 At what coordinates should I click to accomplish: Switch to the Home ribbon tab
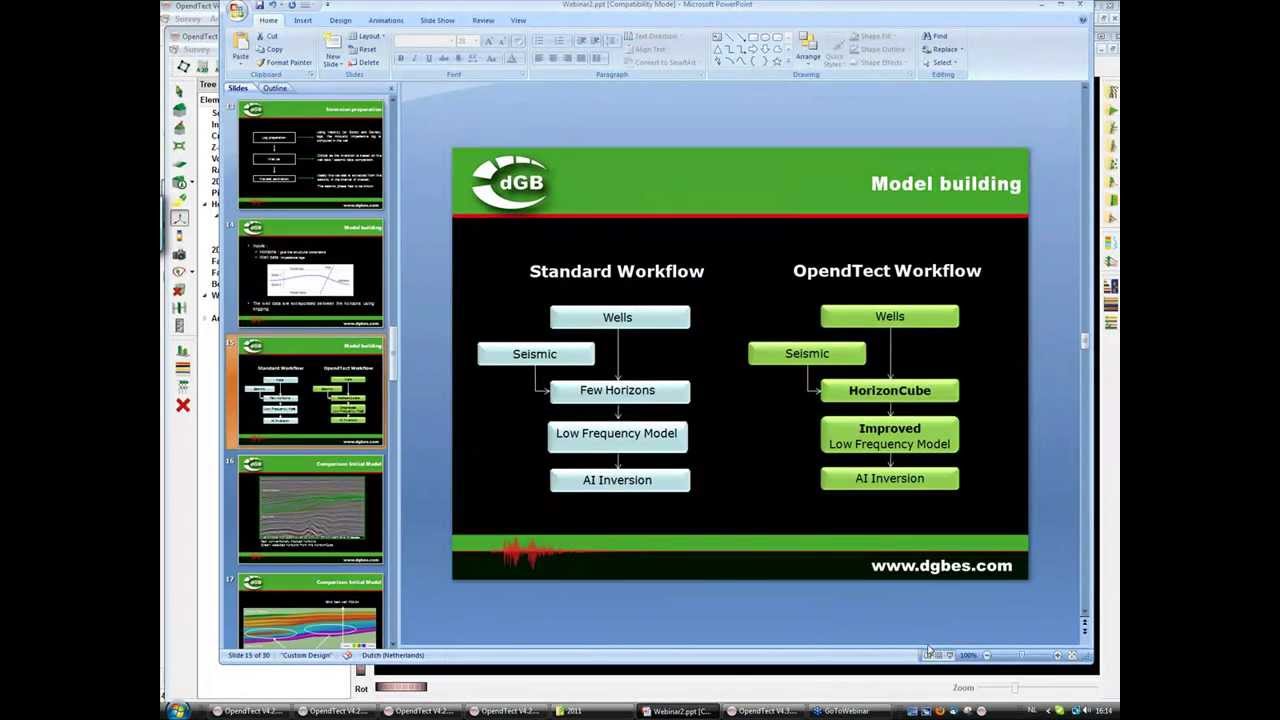[x=268, y=21]
